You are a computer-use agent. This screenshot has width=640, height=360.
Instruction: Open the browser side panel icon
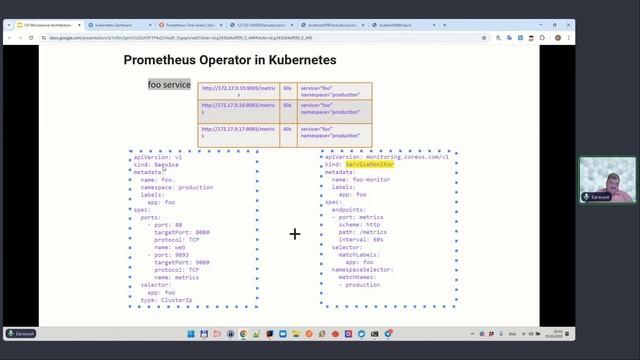tap(542, 38)
